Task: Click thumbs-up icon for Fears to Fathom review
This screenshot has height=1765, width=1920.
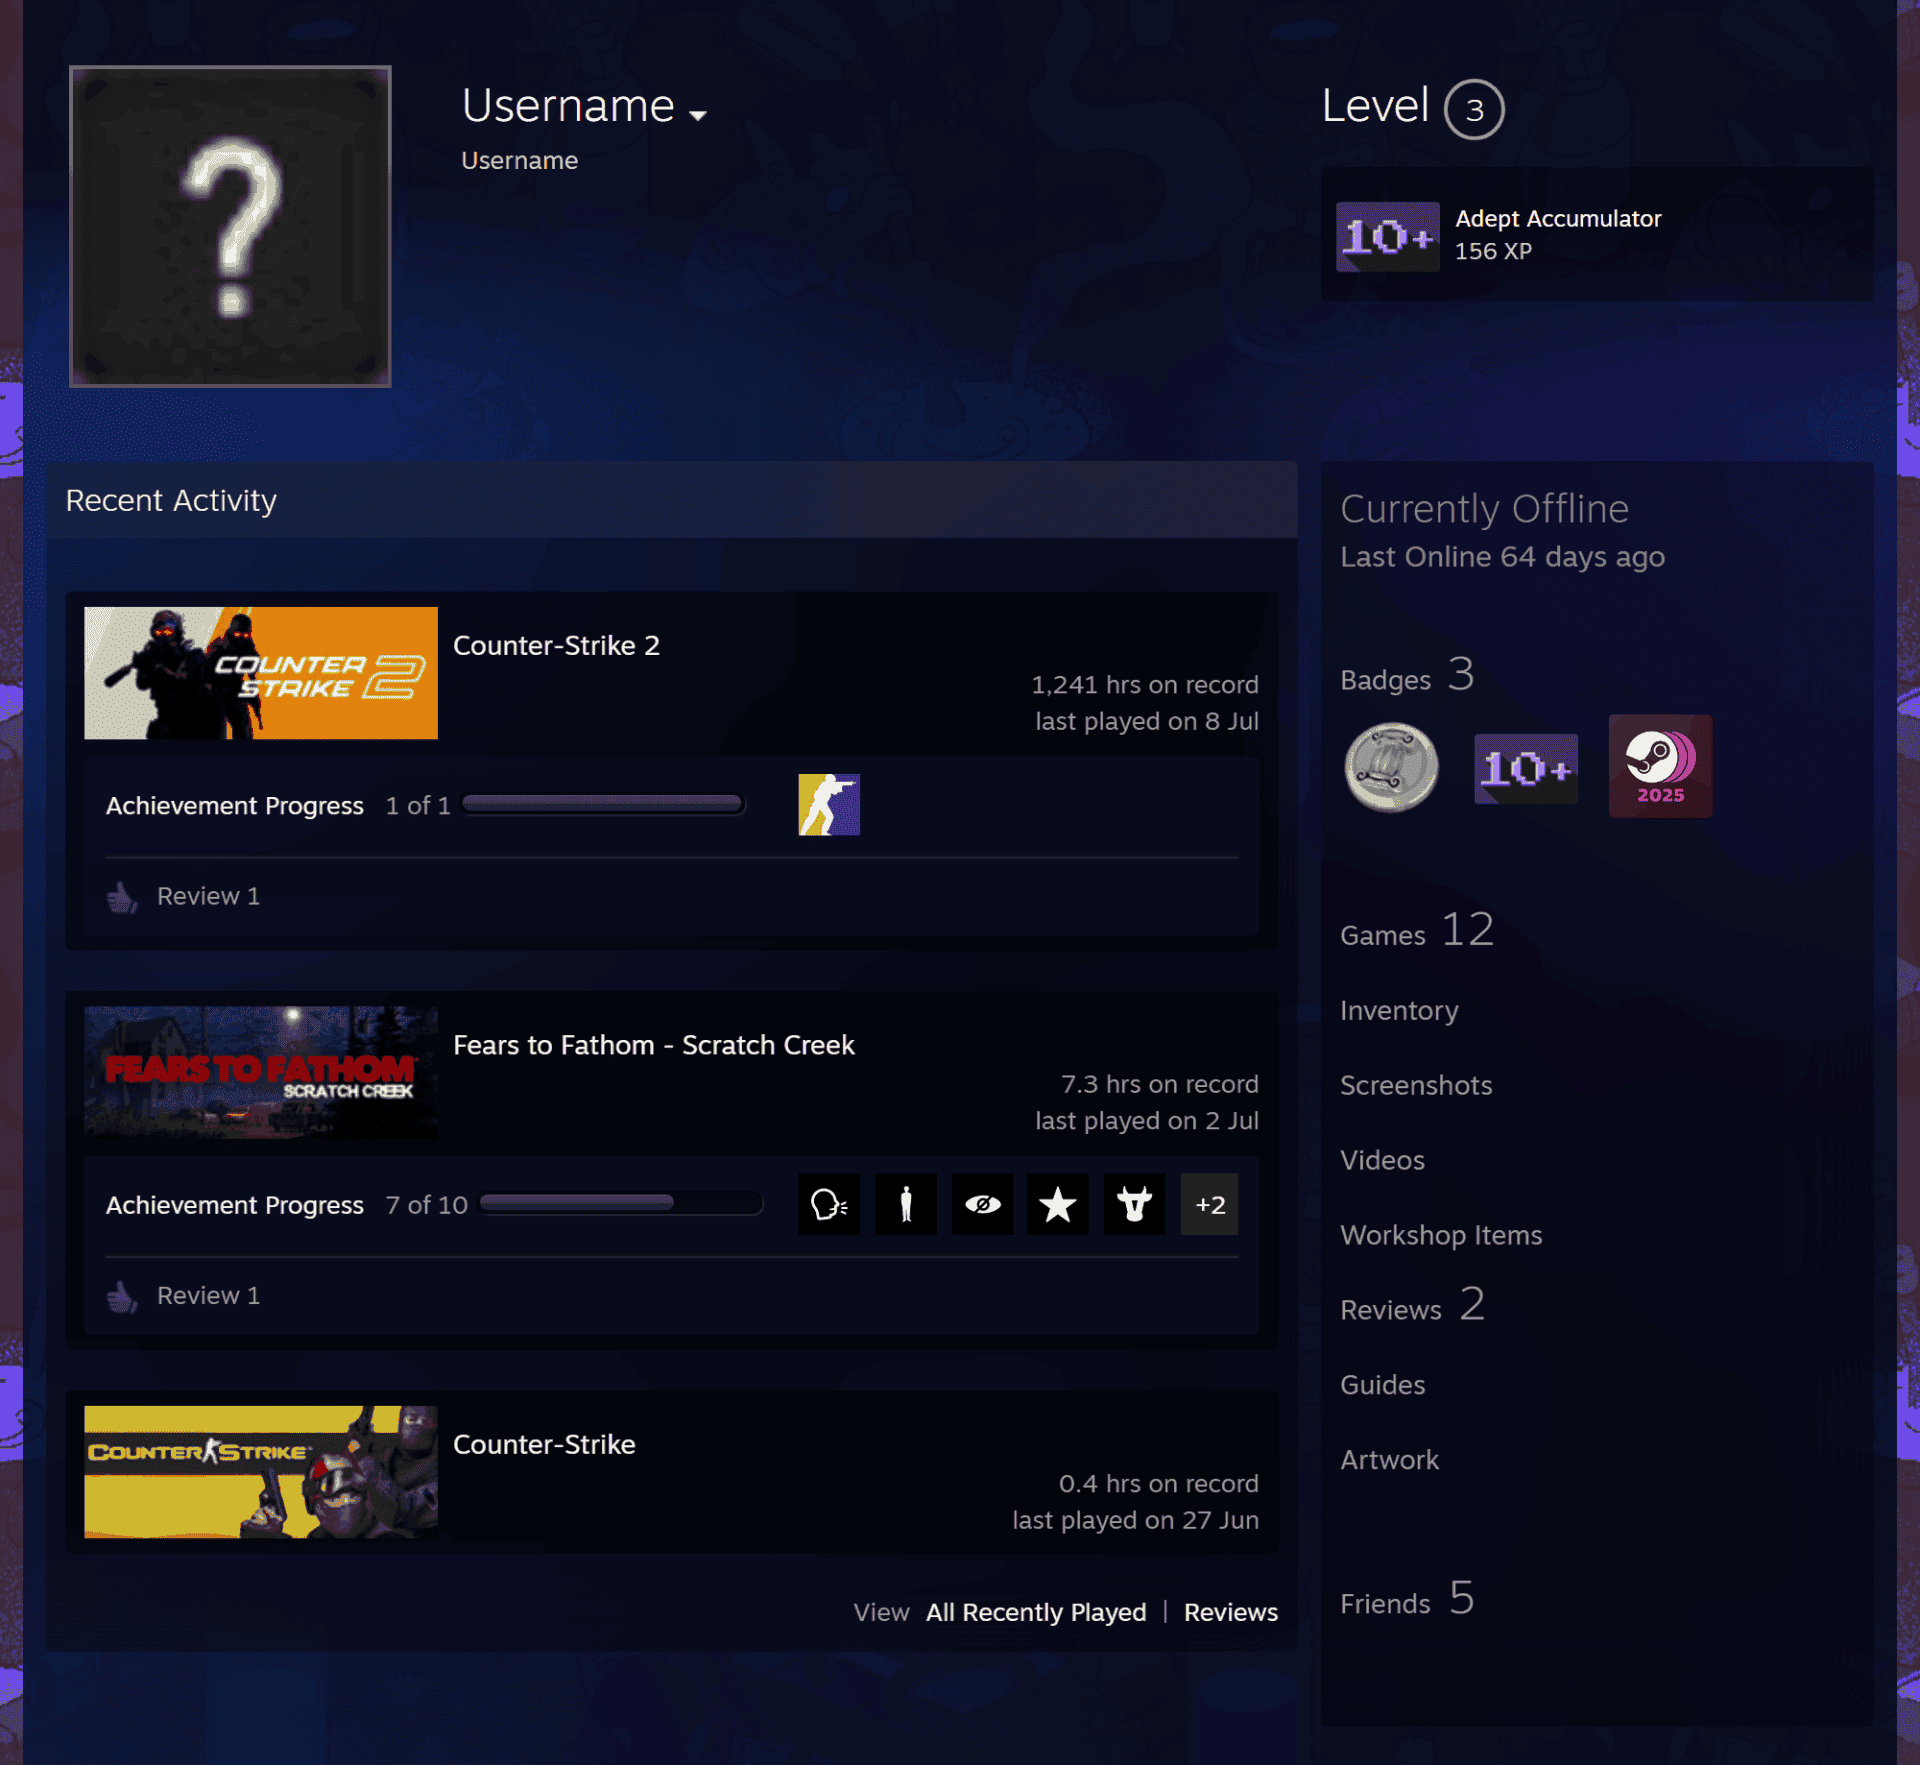Action: click(122, 1296)
